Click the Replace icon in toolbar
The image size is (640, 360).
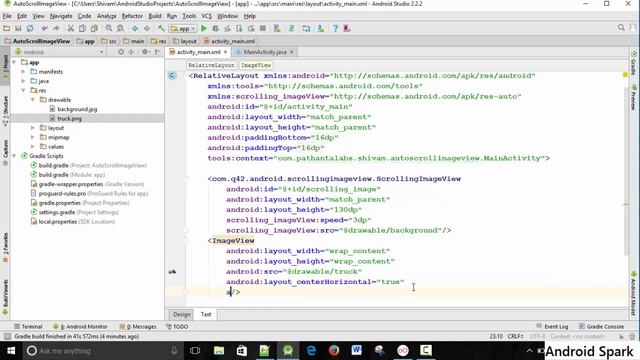coord(120,29)
